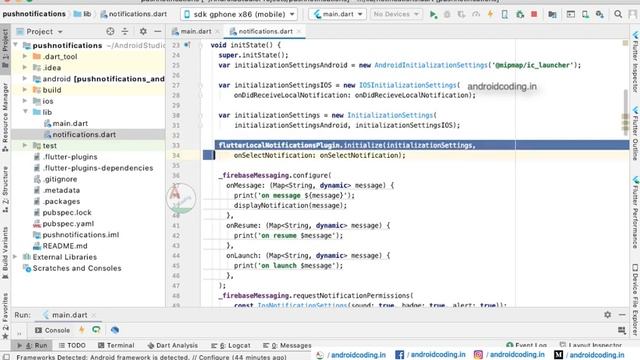Click the Configure framework status message

(151, 357)
